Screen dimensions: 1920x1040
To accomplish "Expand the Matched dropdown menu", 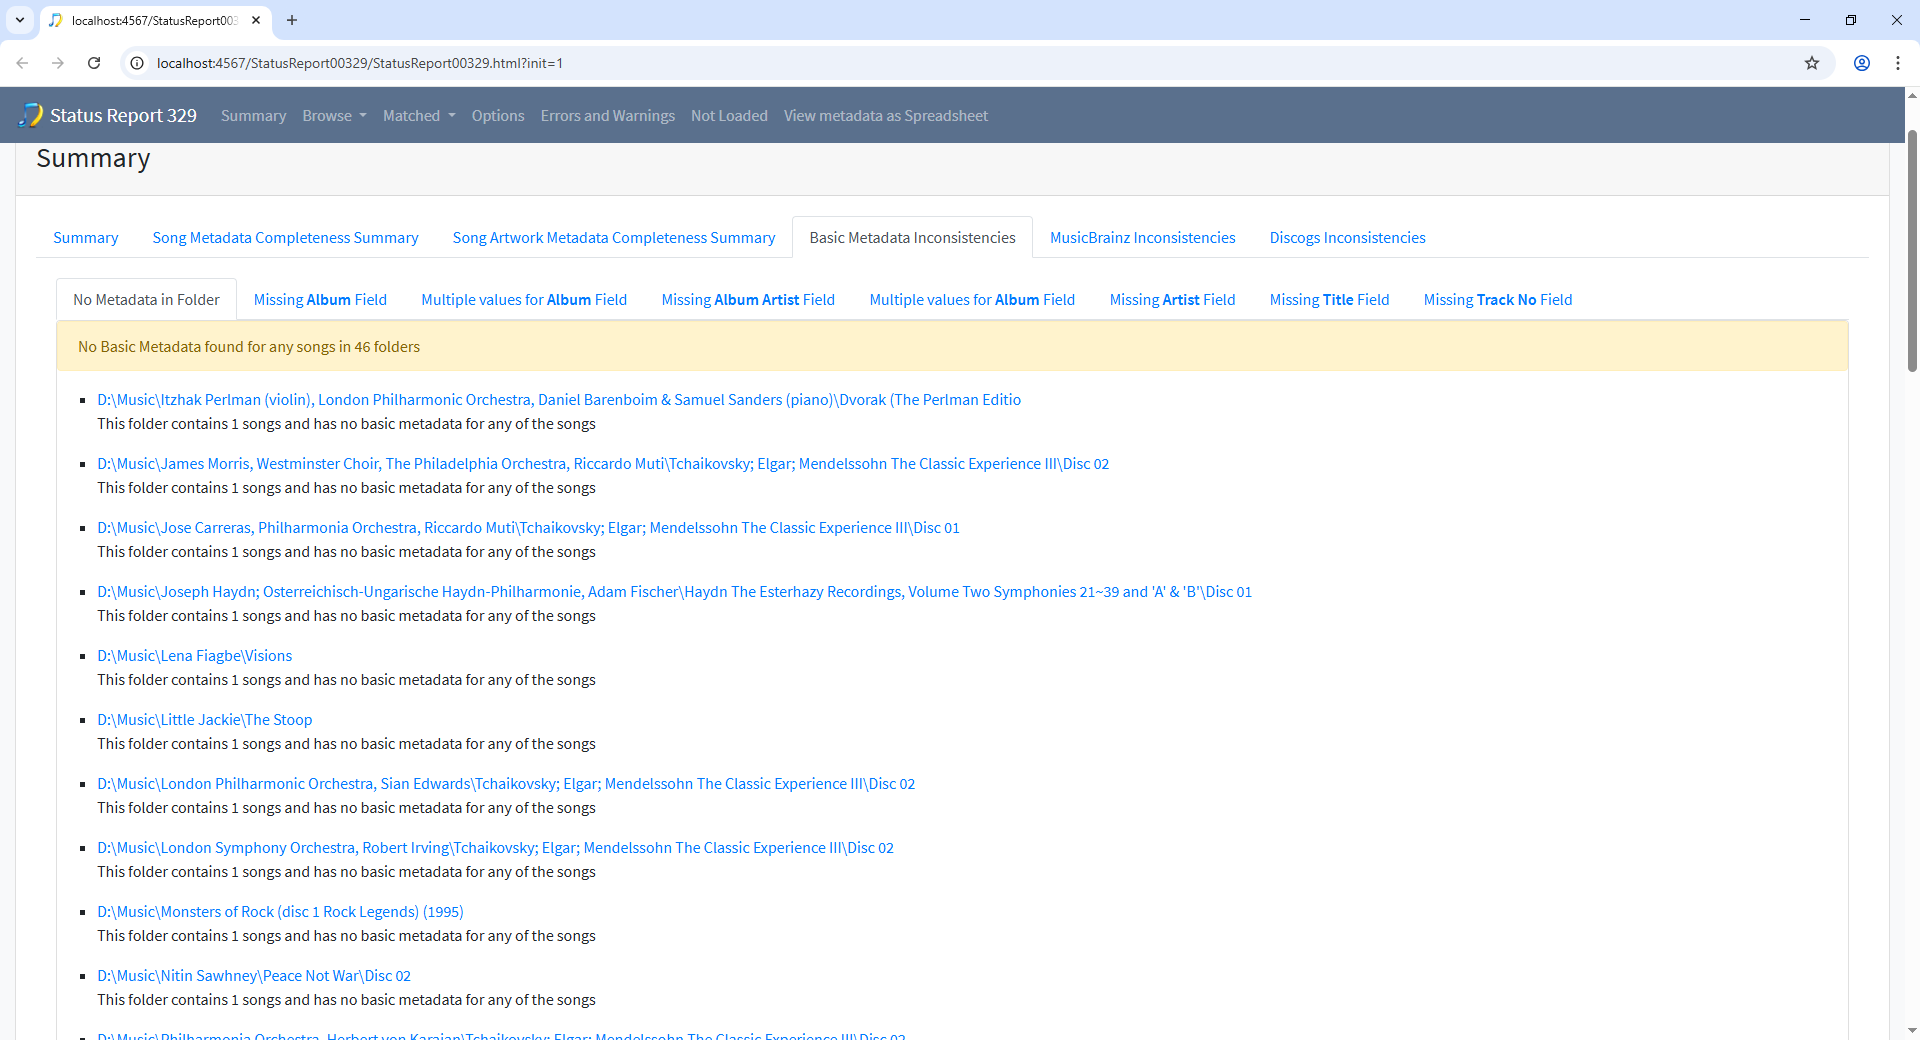I will 419,116.
